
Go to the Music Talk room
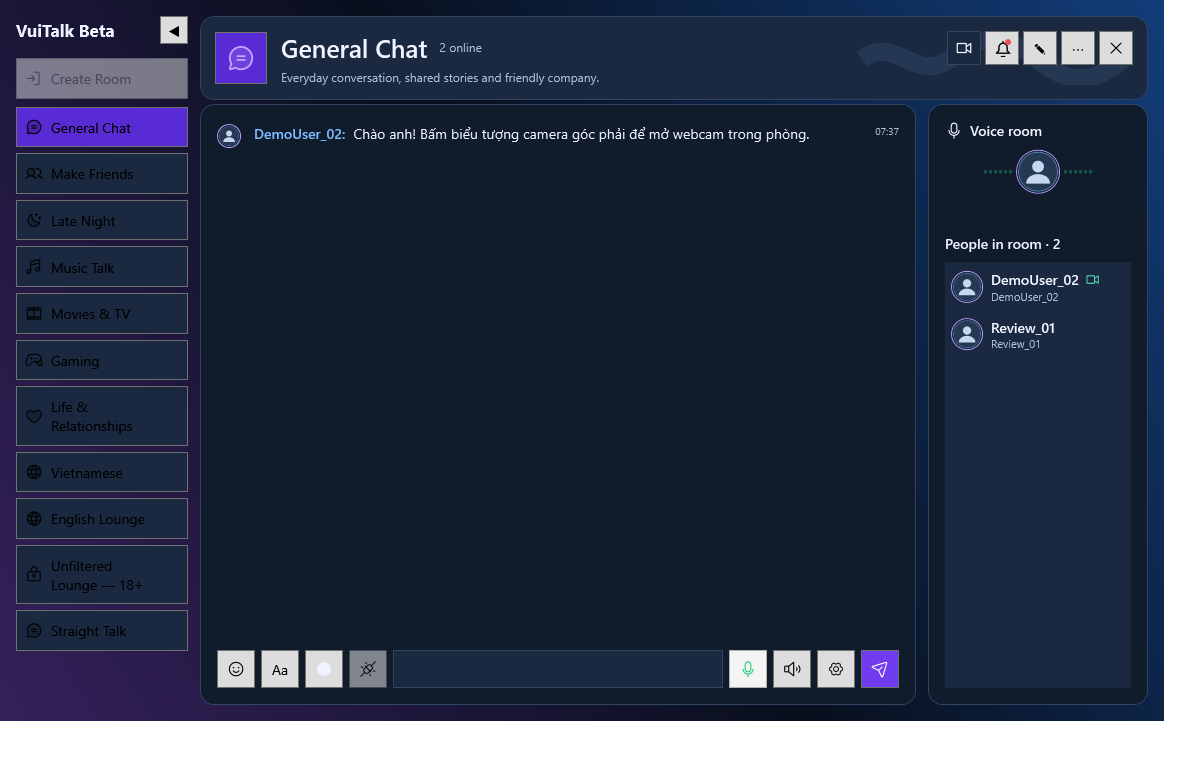102,267
